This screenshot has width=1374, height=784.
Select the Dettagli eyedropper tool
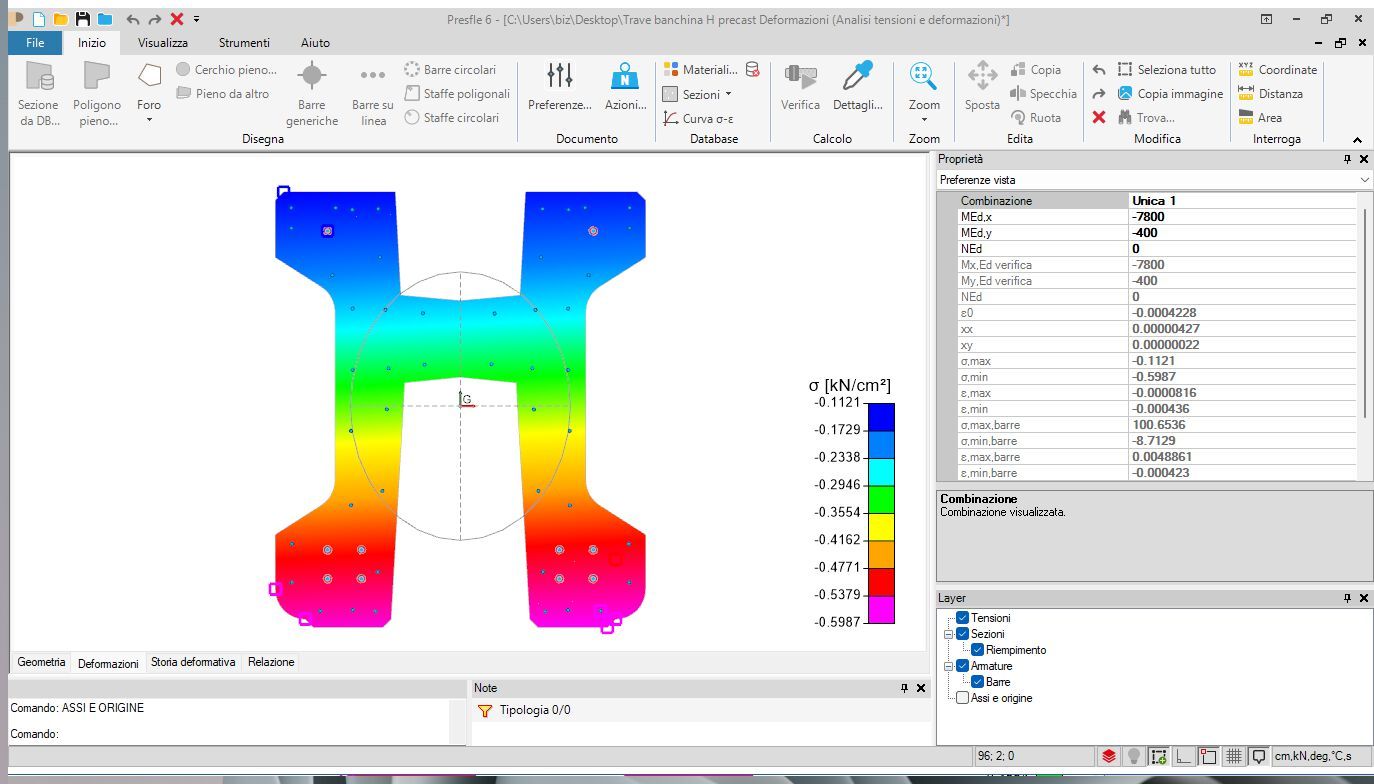coord(857,77)
